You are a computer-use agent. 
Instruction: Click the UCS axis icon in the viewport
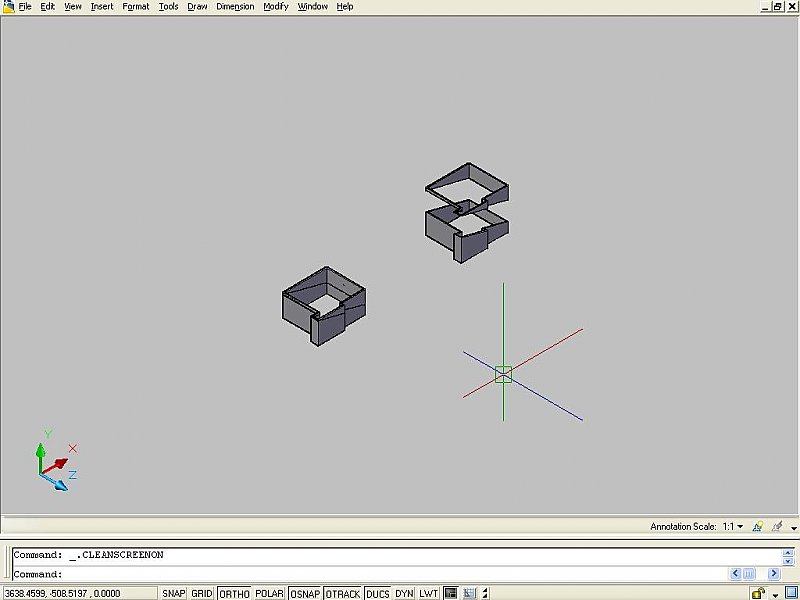56,462
